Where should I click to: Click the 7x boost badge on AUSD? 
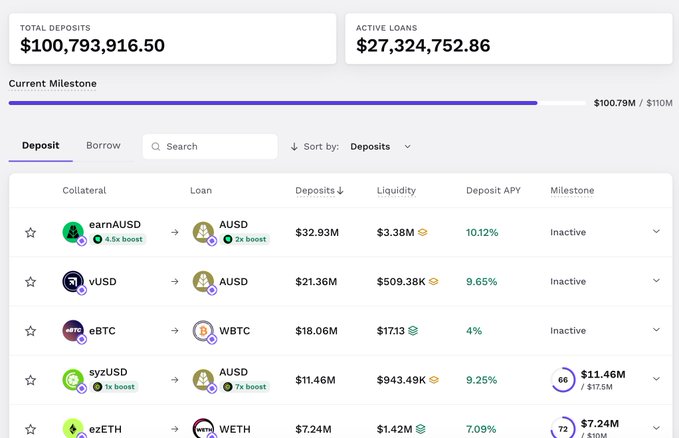(x=245, y=387)
